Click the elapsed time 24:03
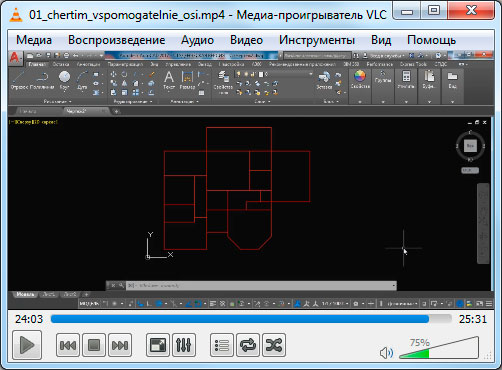The width and height of the screenshot is (502, 370). coord(29,319)
